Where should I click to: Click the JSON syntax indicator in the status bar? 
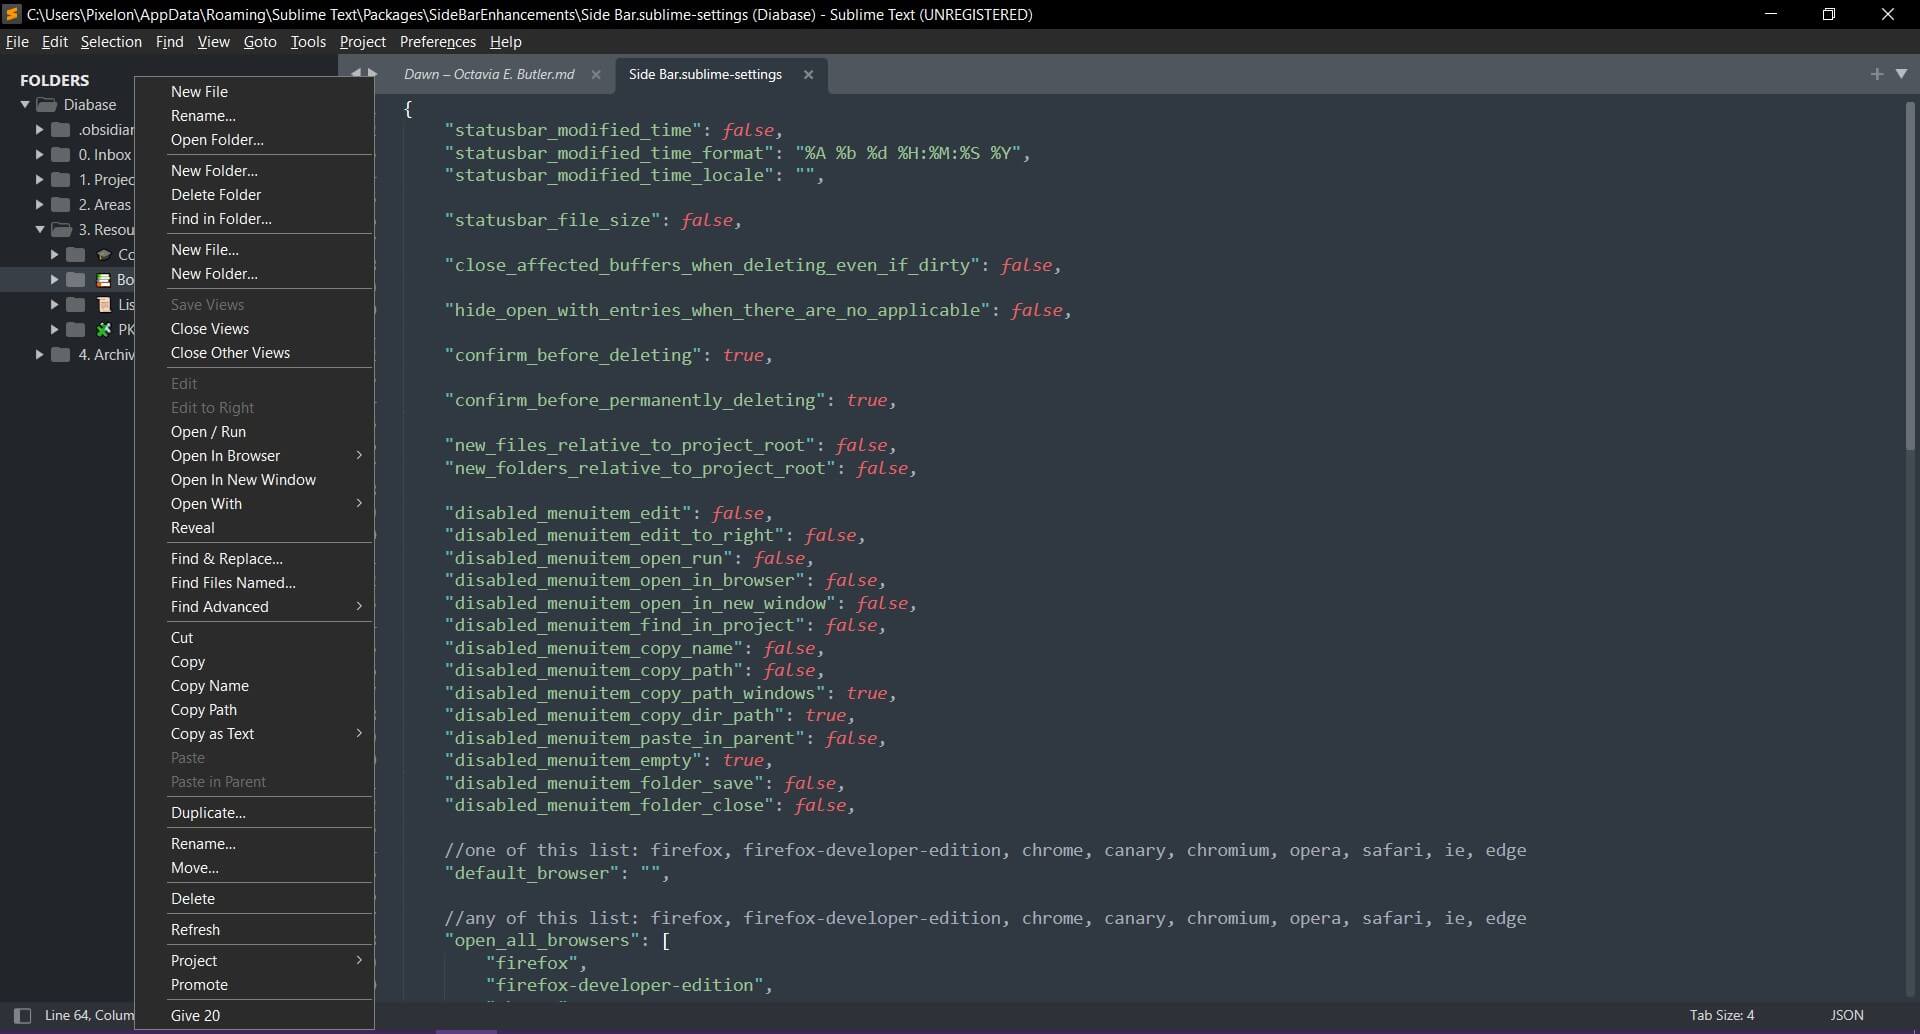[x=1845, y=1015]
